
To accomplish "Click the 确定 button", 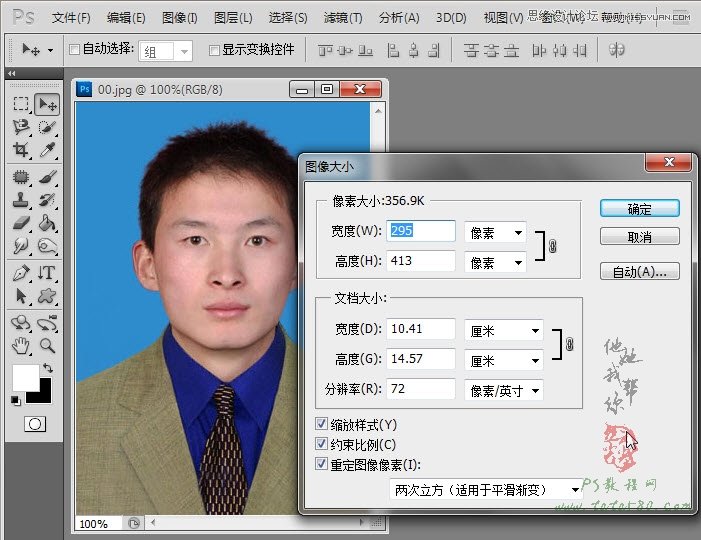I will point(639,209).
